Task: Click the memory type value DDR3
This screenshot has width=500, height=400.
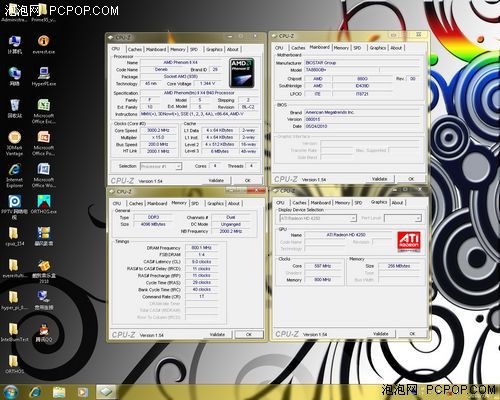Action: pos(153,217)
